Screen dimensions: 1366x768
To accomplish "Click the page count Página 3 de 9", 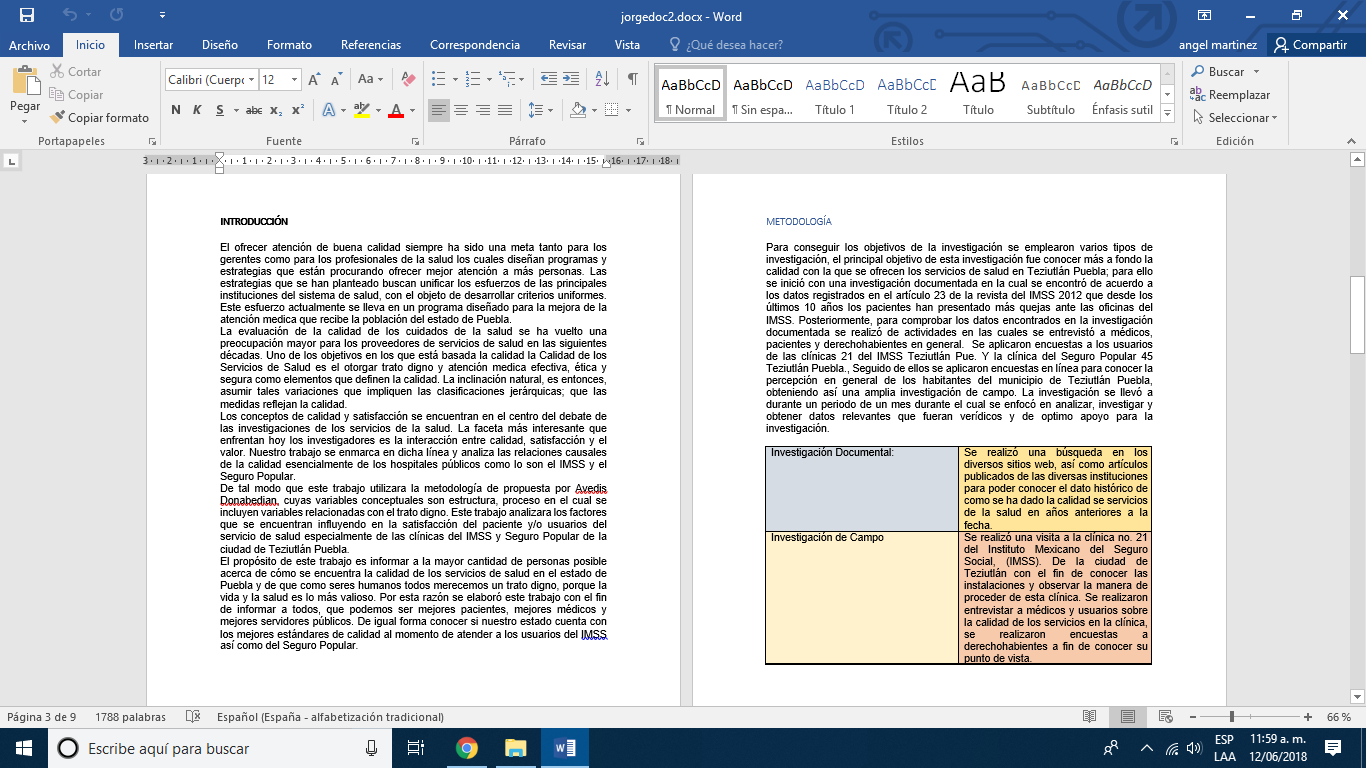I will point(42,717).
